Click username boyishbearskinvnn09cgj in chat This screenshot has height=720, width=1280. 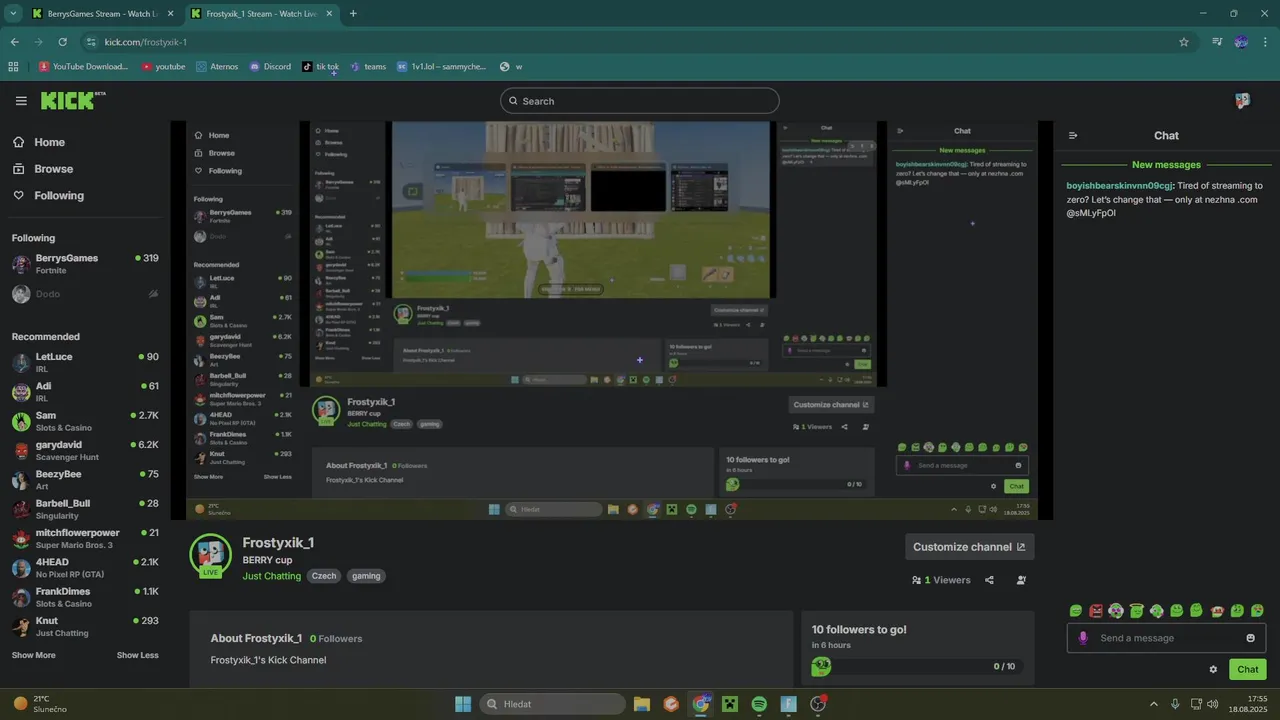tap(1120, 186)
